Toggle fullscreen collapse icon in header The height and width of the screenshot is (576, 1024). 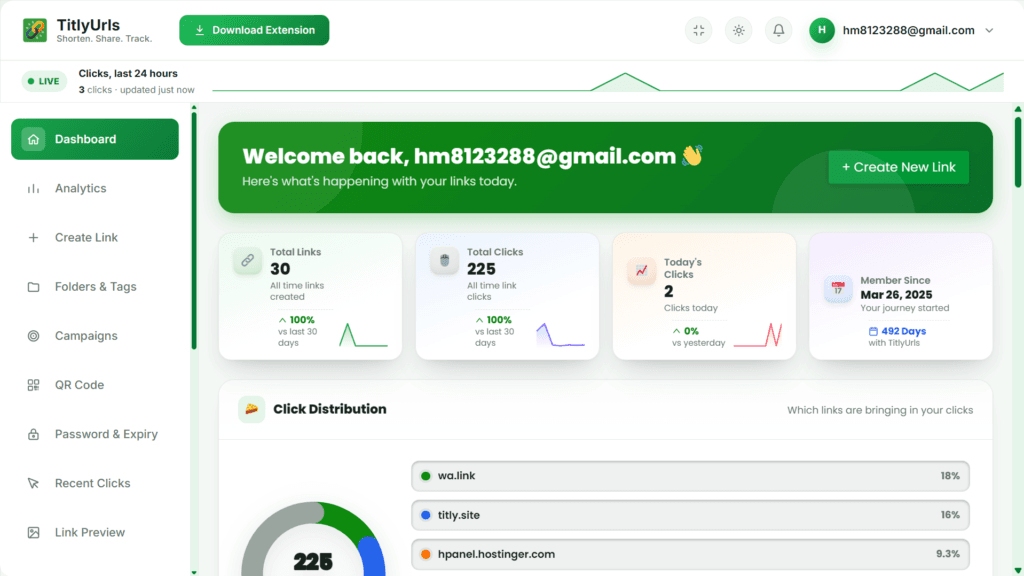click(x=699, y=30)
